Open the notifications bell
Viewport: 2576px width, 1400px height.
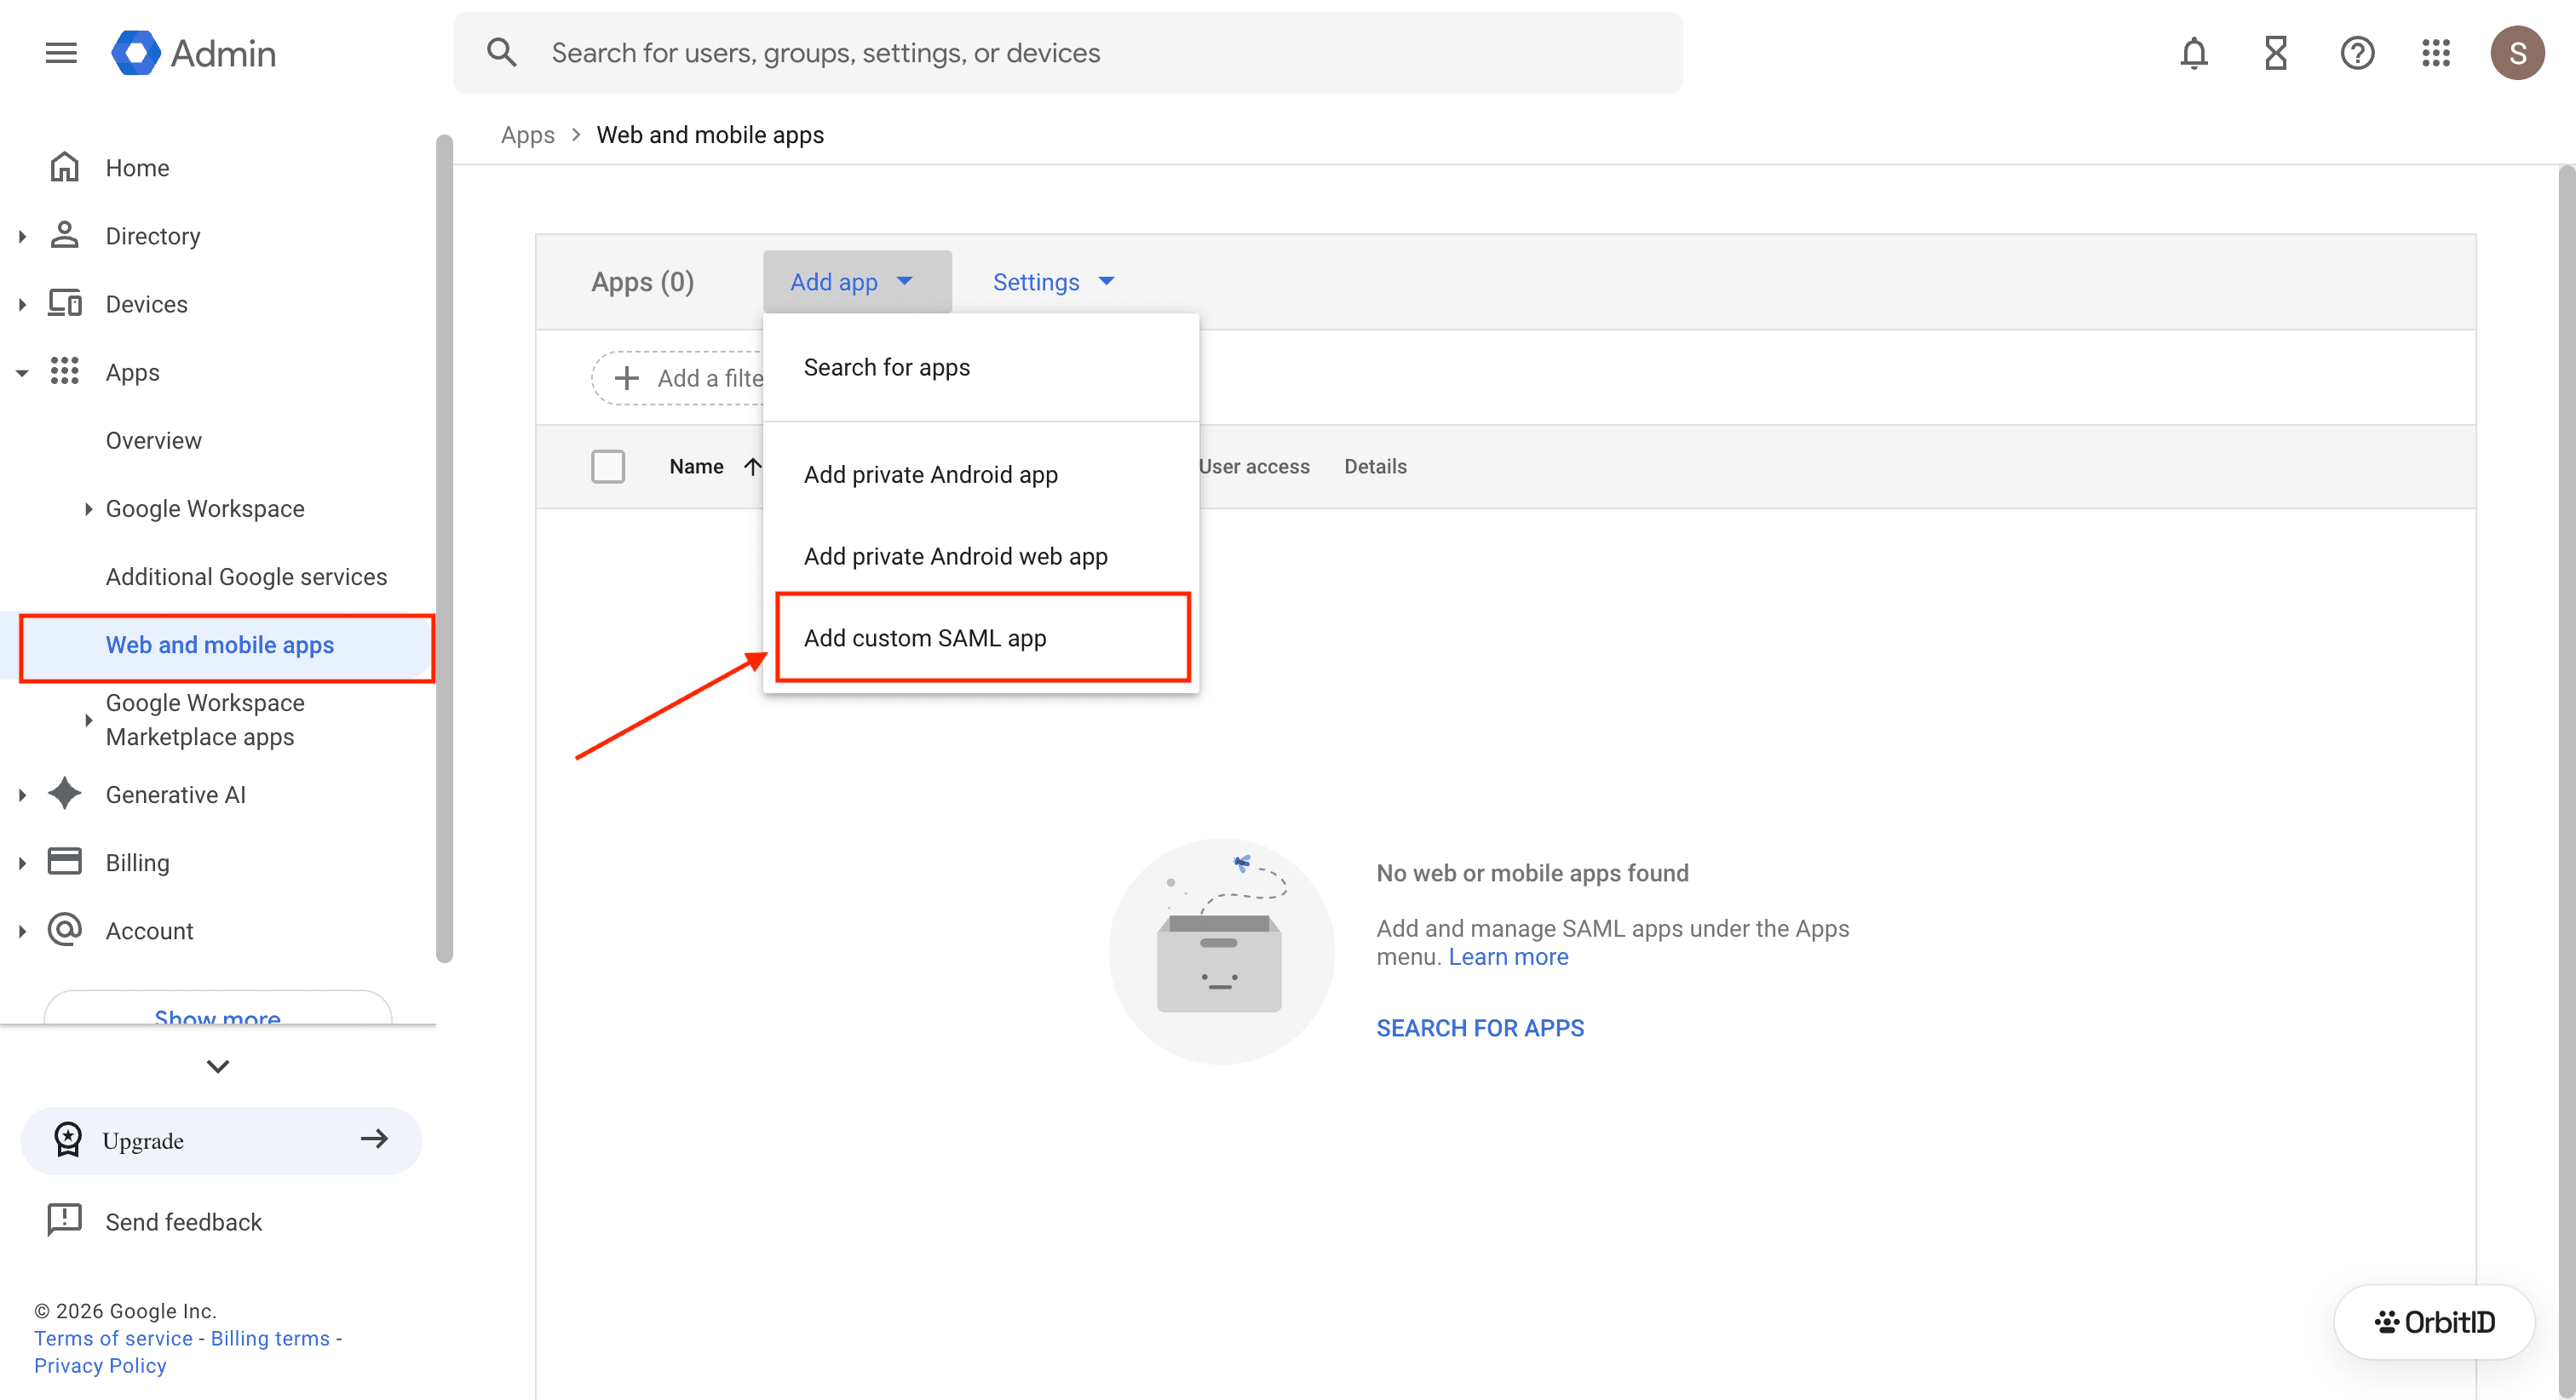[x=2194, y=53]
